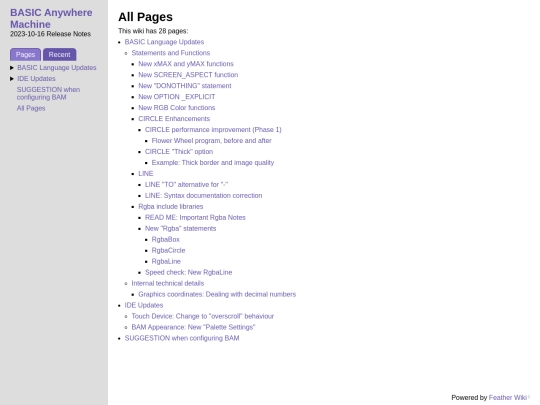The image size is (540, 405).
Task: Open CIRCLE "Thick" option page
Action: click(179, 152)
